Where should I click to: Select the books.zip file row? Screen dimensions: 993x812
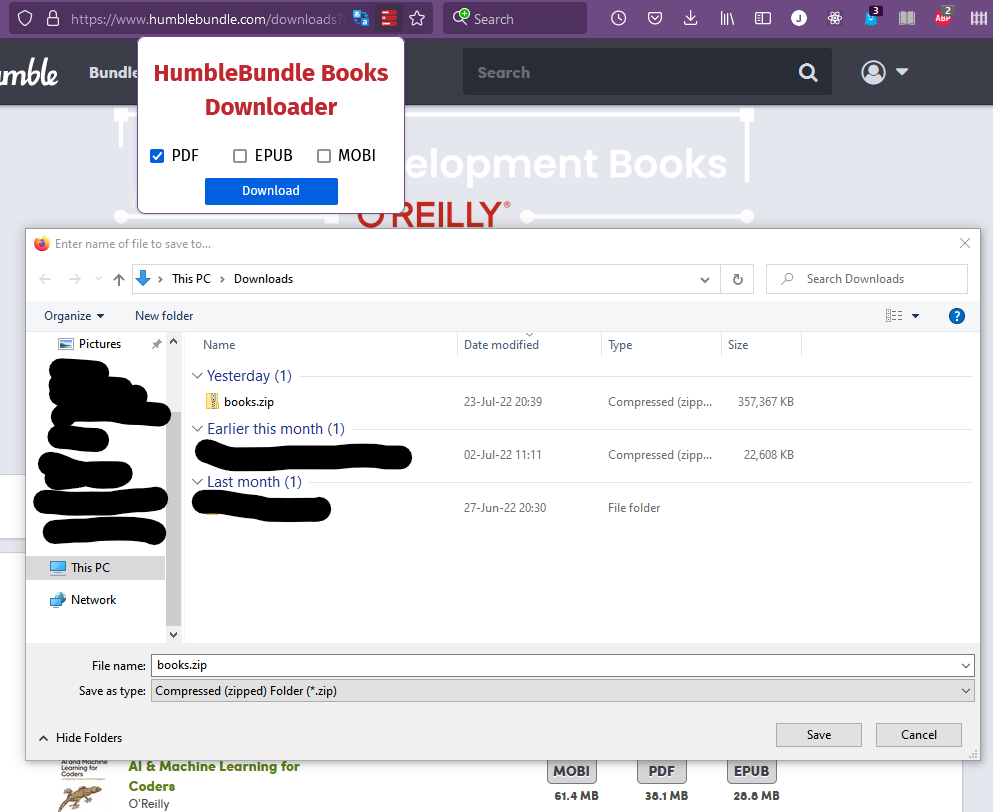point(499,402)
